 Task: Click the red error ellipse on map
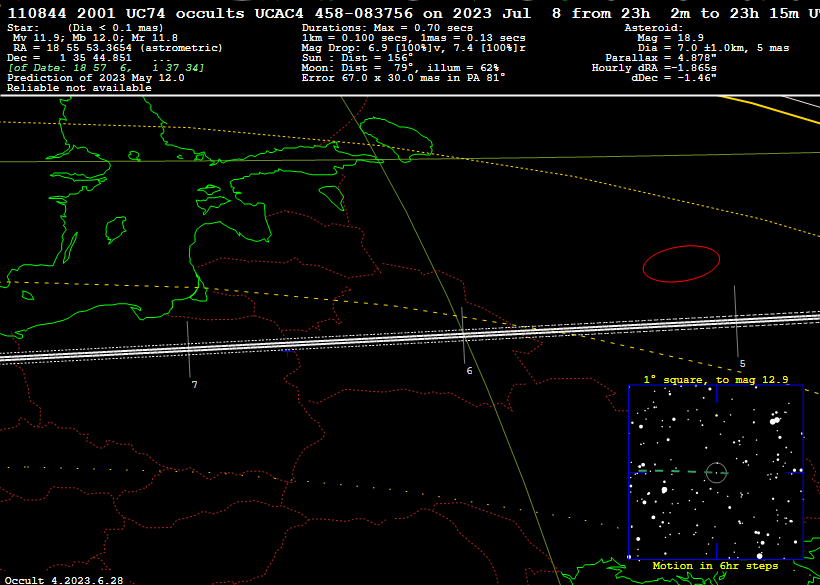click(681, 263)
